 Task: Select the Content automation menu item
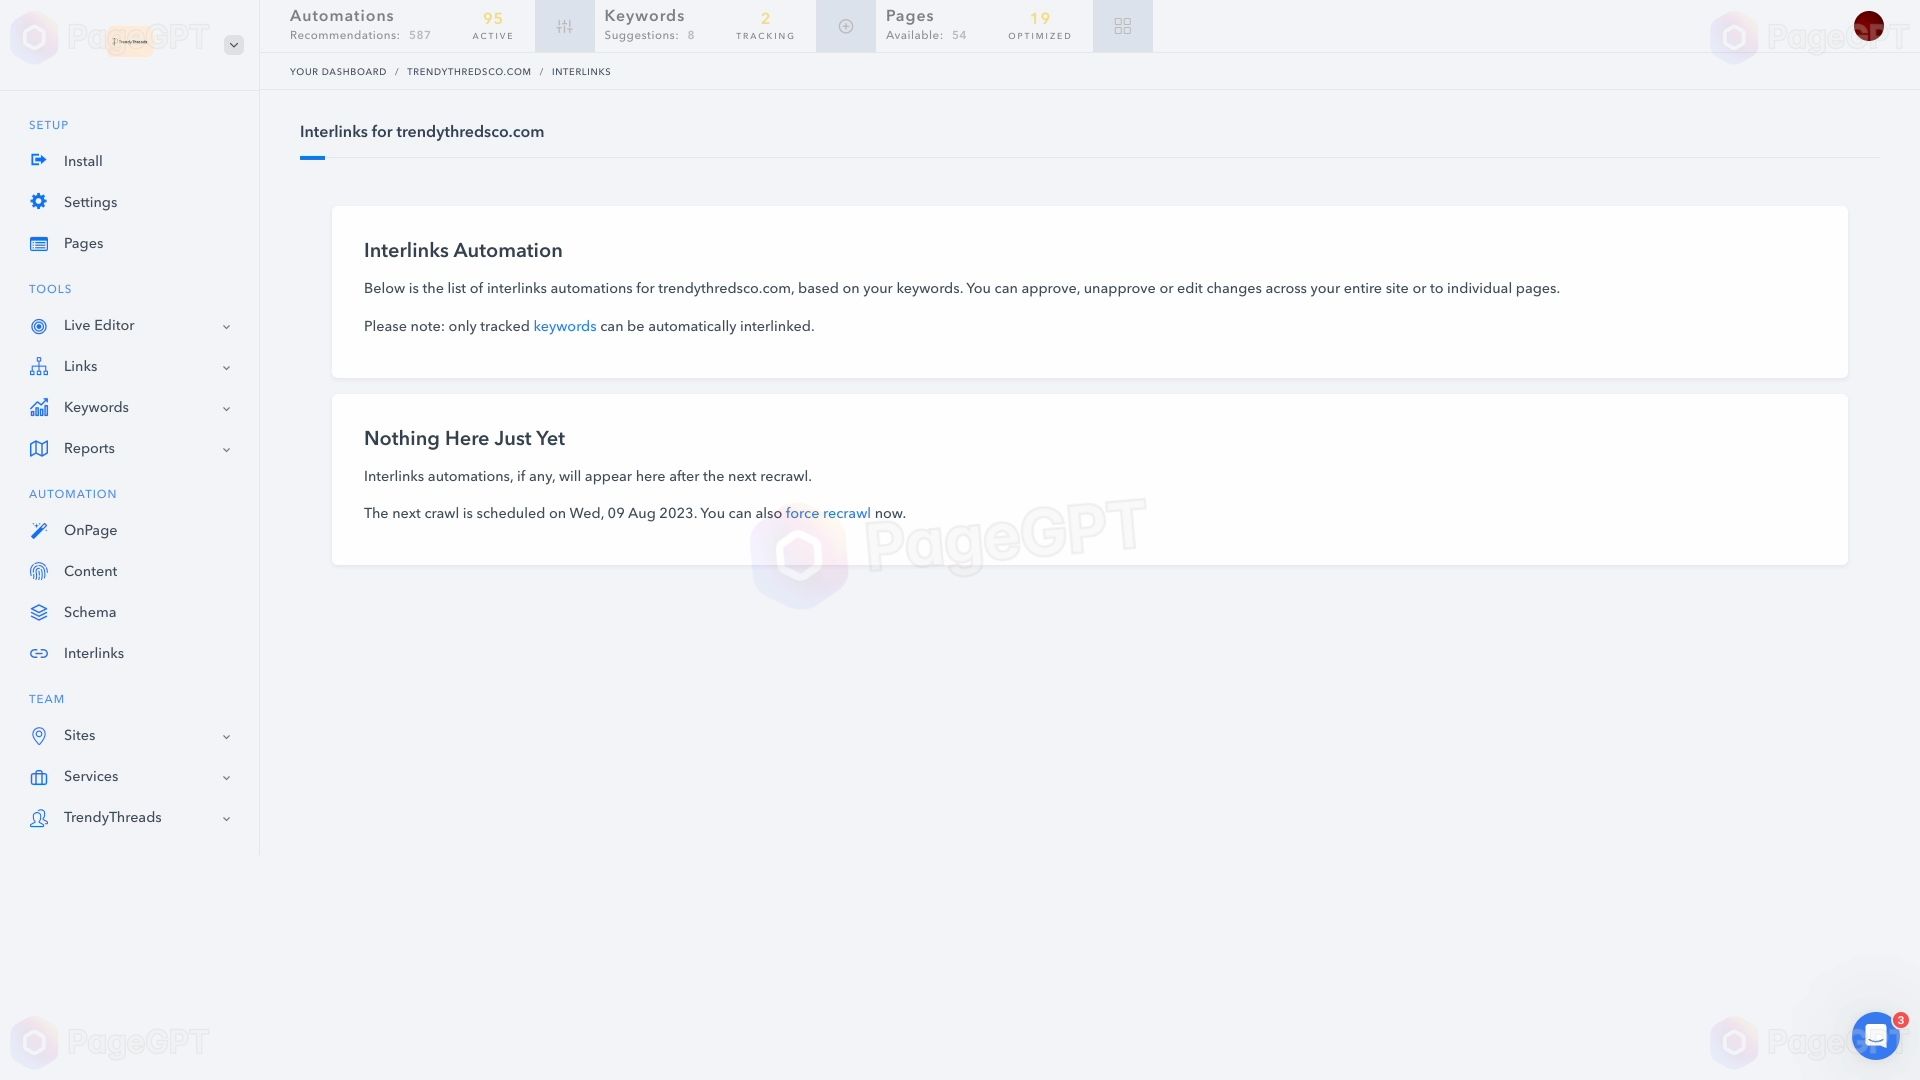click(x=90, y=571)
